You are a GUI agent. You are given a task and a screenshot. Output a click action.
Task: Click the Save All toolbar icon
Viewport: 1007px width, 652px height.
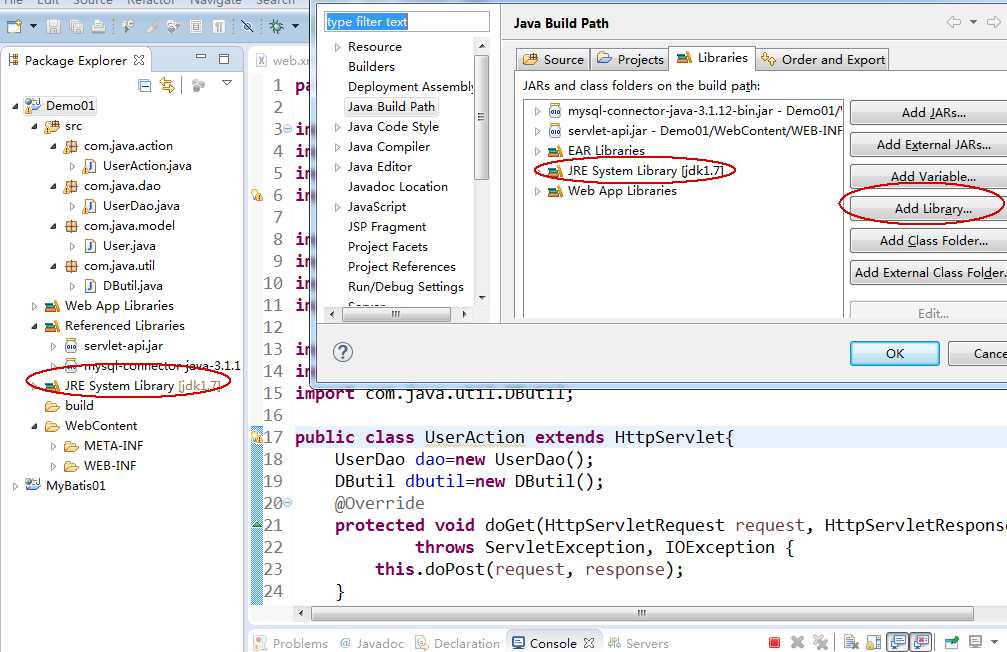click(x=76, y=26)
